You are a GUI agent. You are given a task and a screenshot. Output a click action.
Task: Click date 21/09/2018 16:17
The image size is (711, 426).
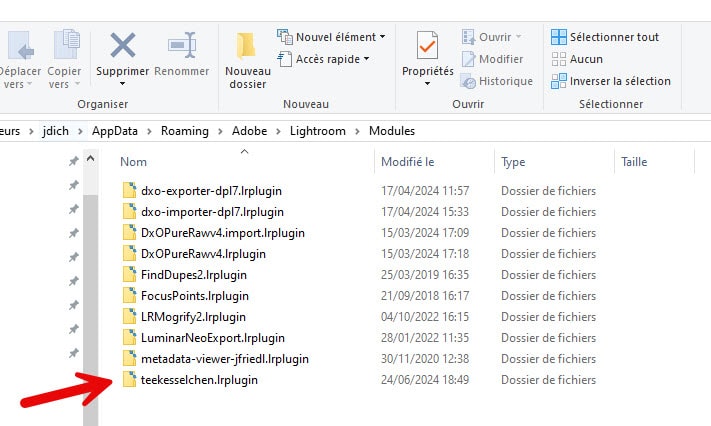[x=425, y=296]
